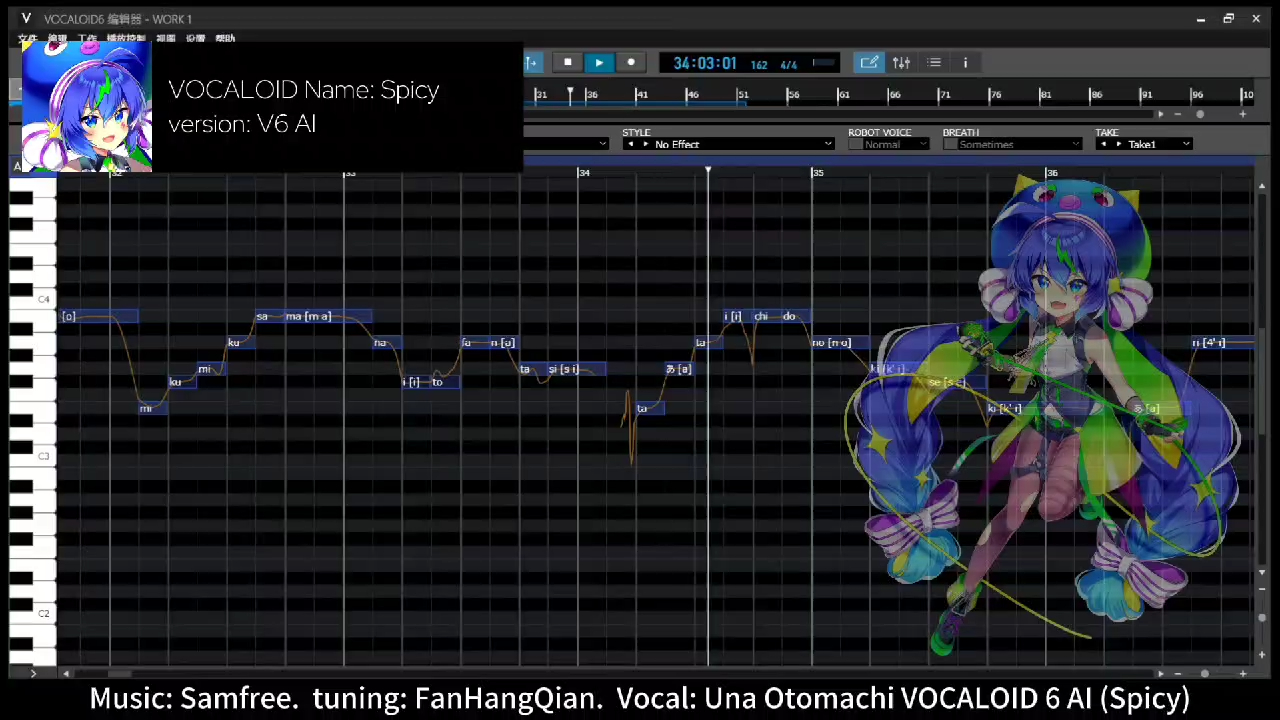Select the note 'ma [m a]'
The height and width of the screenshot is (720, 1280).
tap(328, 316)
